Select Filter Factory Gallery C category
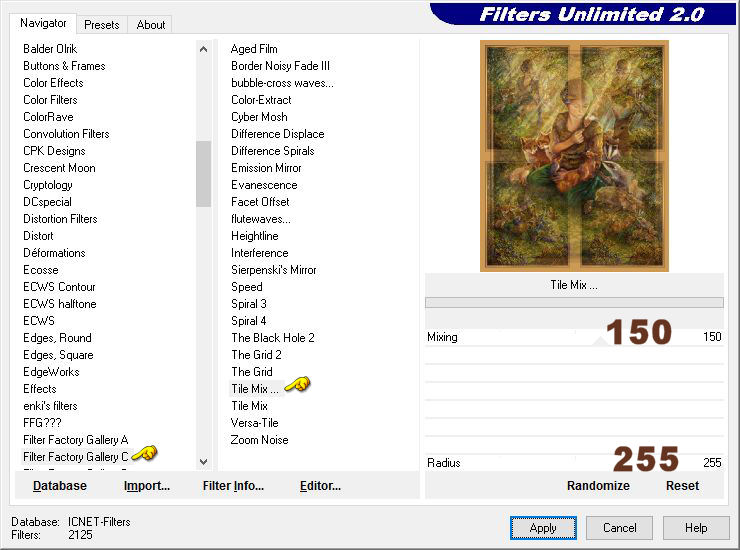This screenshot has height=550, width=740. (x=76, y=457)
